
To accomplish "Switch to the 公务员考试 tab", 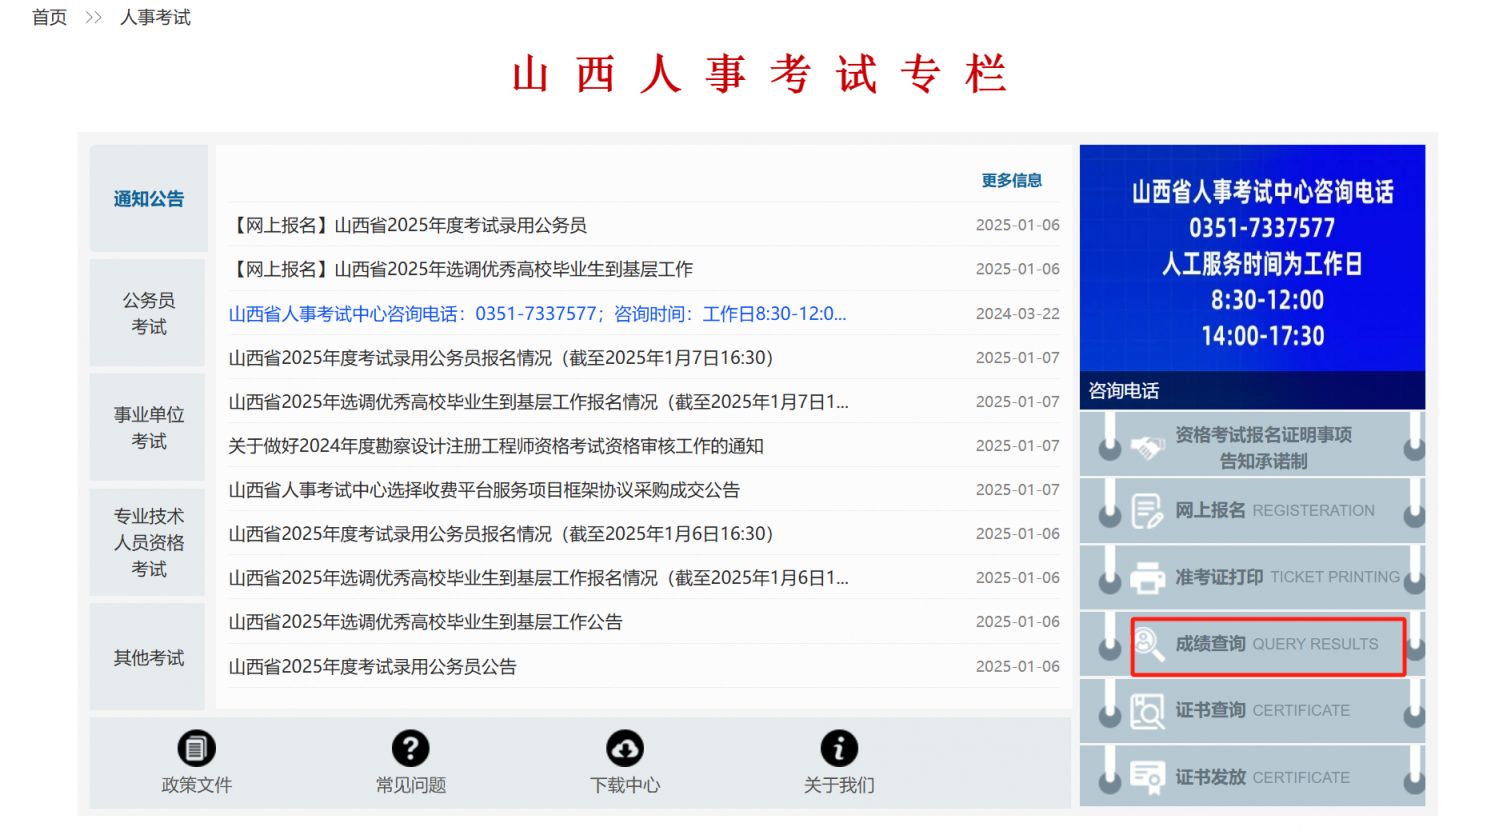I will pyautogui.click(x=149, y=313).
